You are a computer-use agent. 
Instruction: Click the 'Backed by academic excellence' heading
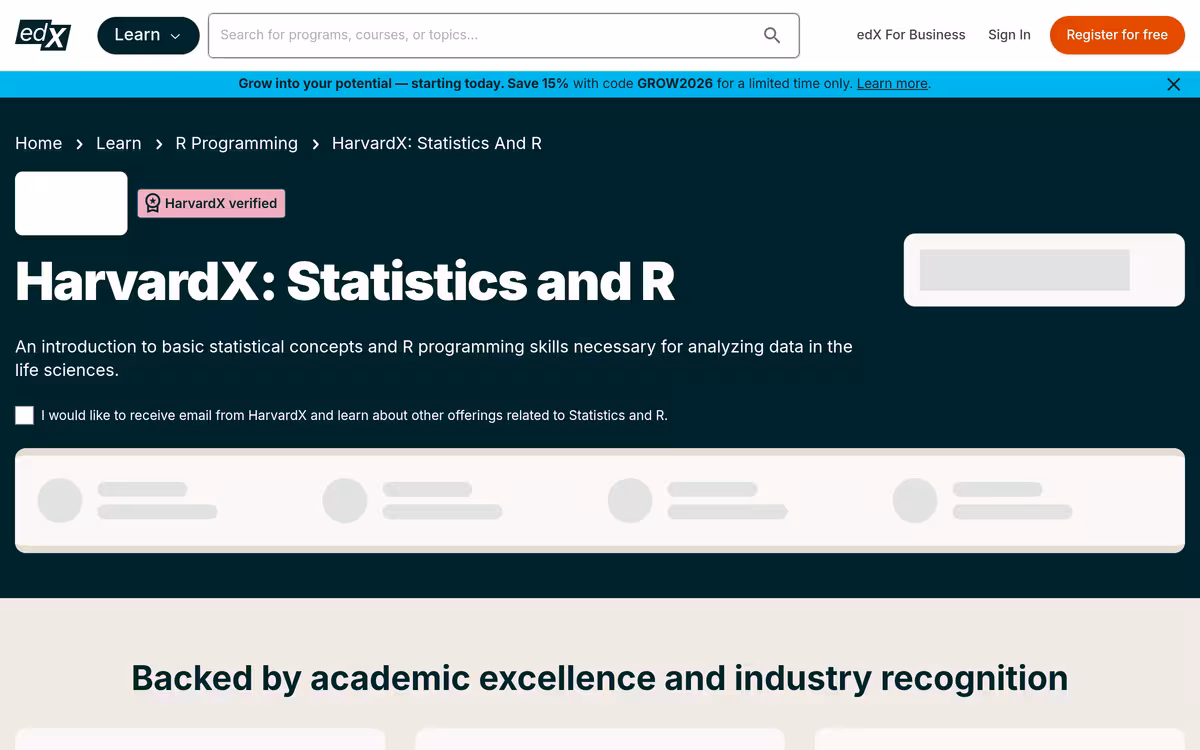pyautogui.click(x=600, y=678)
